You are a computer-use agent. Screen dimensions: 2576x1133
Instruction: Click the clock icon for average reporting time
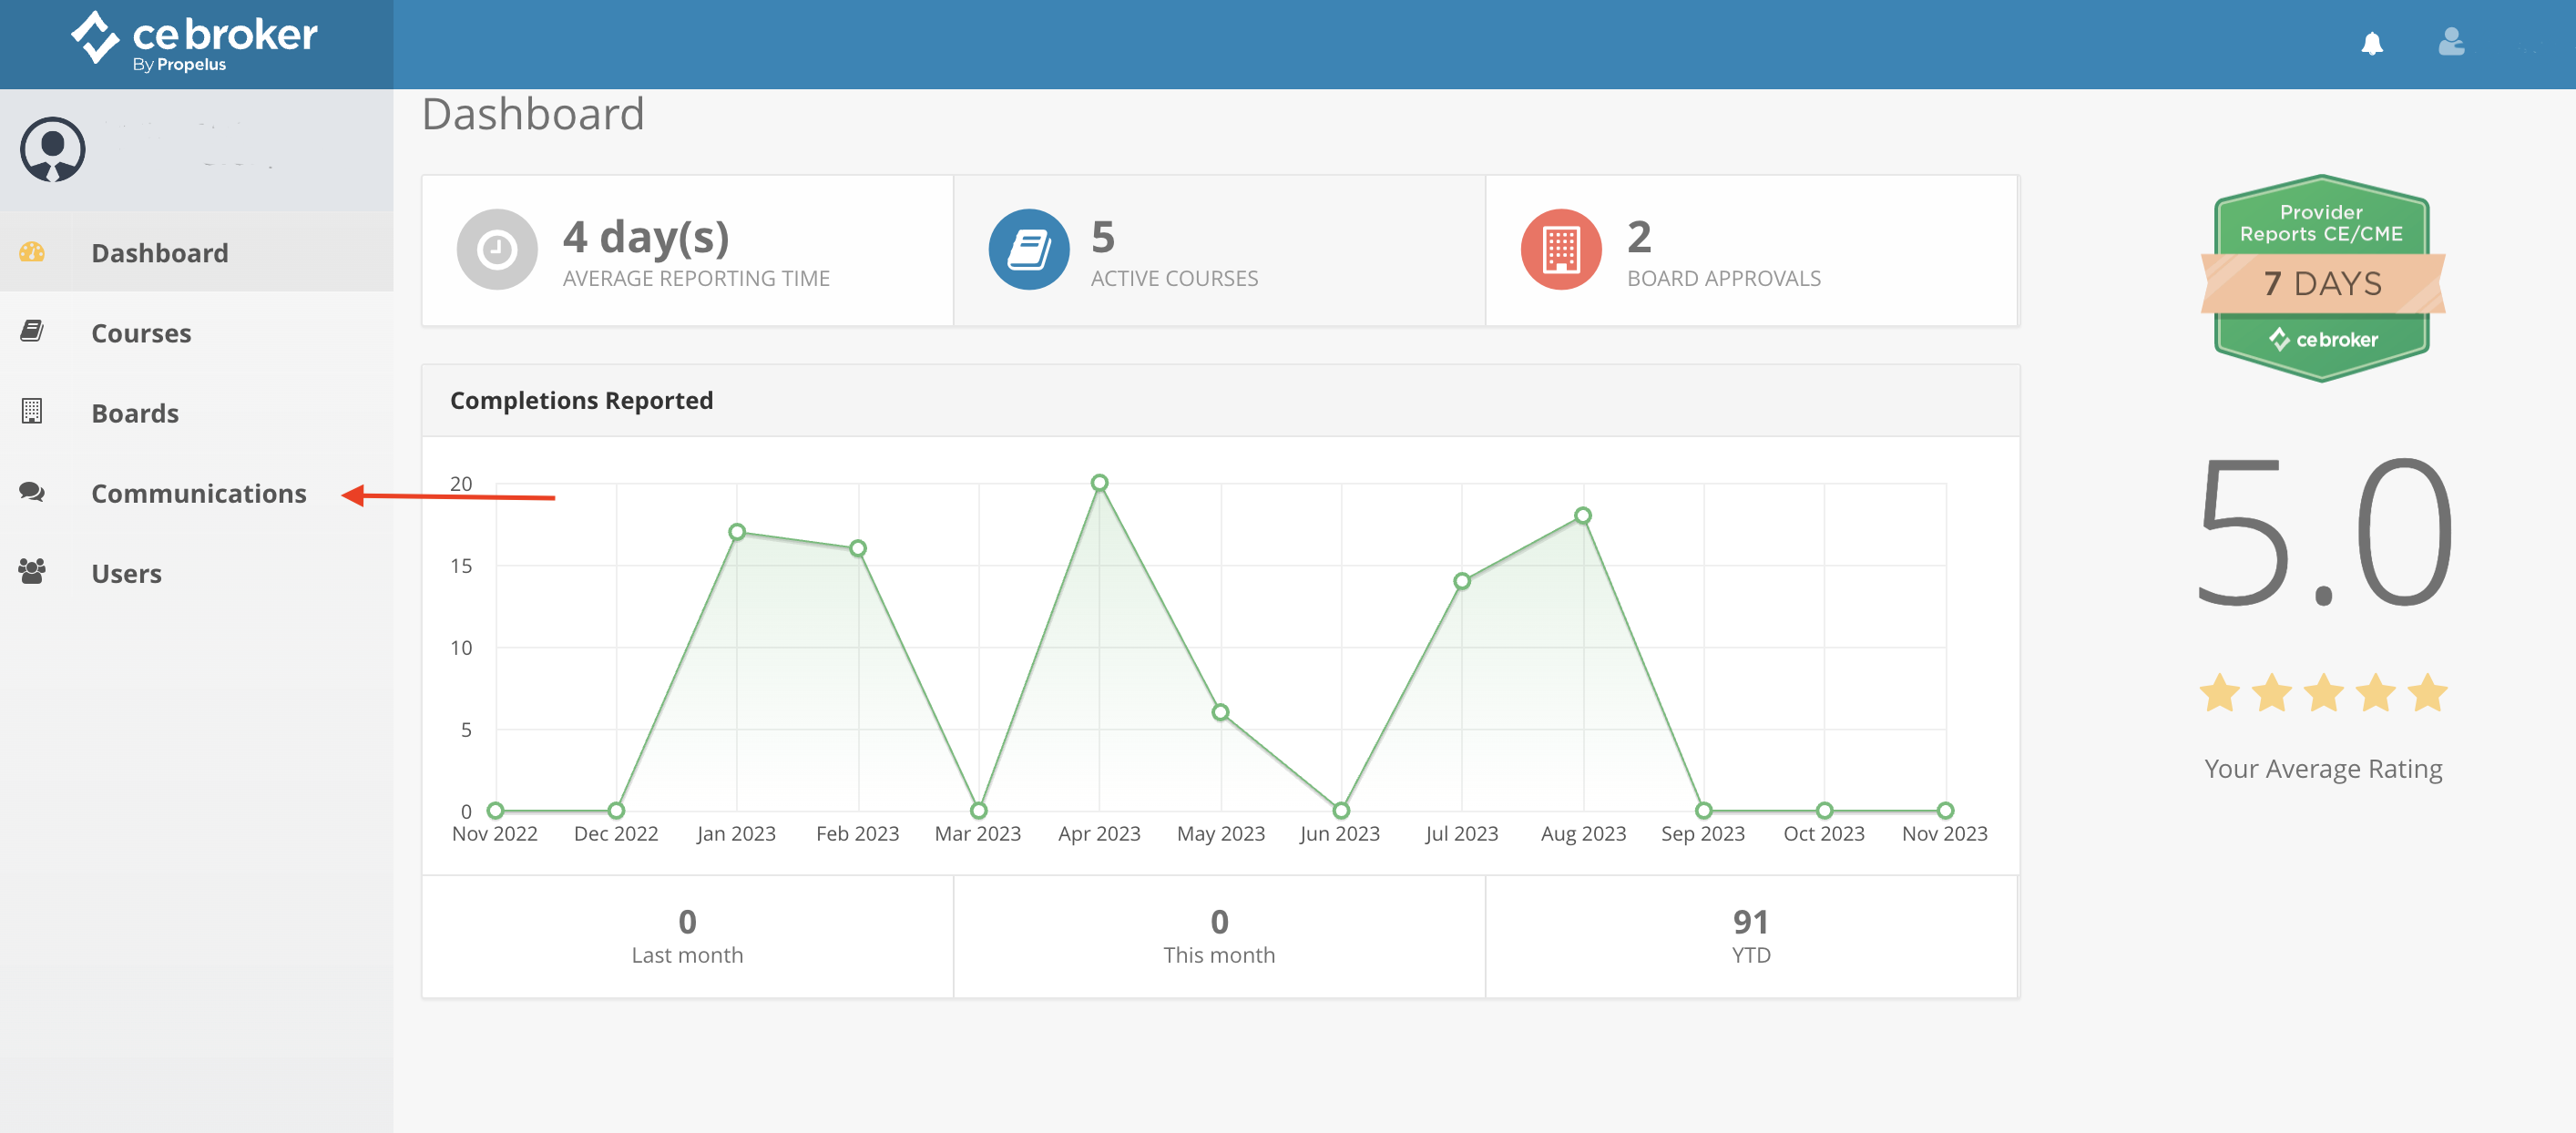click(496, 250)
